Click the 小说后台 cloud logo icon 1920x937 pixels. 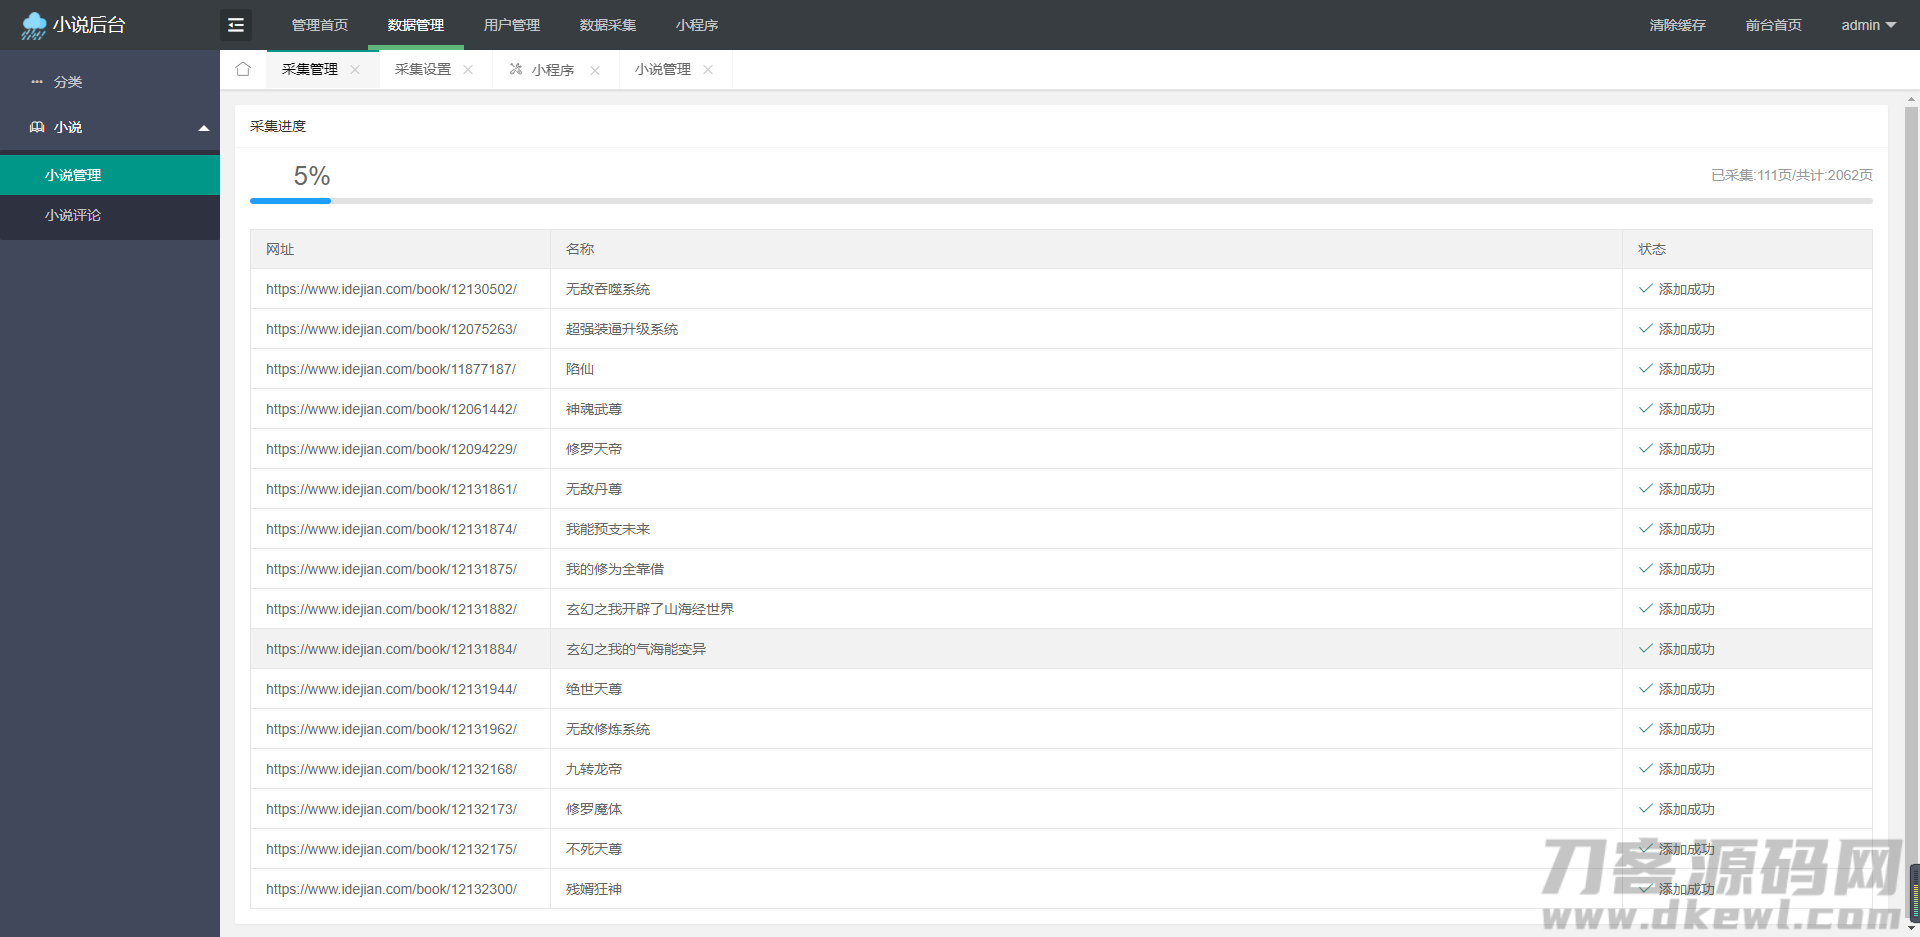(x=34, y=26)
